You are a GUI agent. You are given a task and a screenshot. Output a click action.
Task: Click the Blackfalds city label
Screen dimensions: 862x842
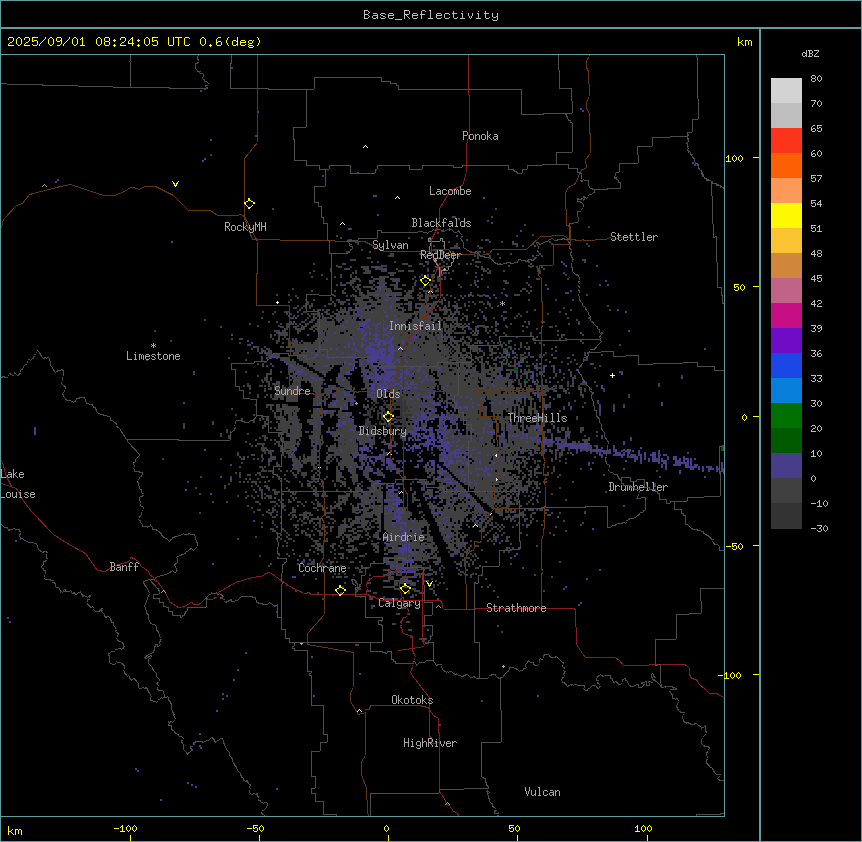pos(441,223)
